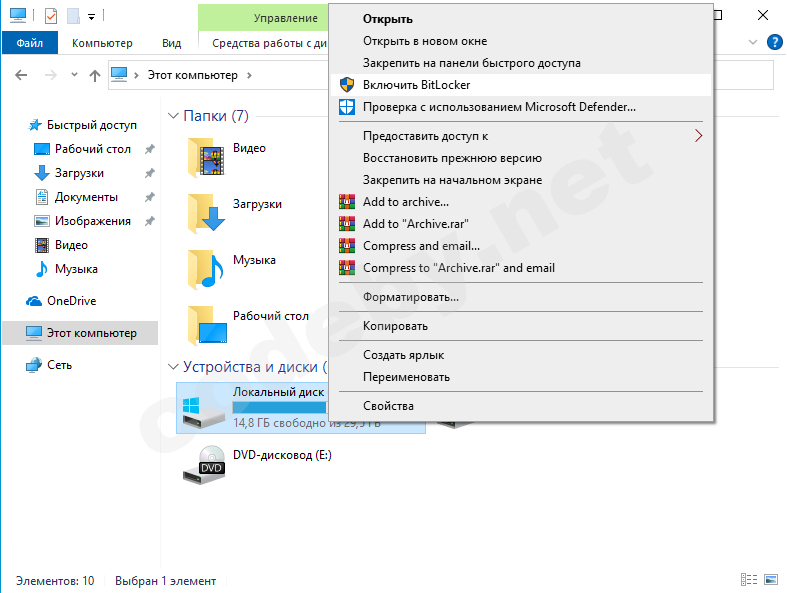The image size is (787, 593).
Task: Click Этот компьютер in the address bar
Action: 193,75
